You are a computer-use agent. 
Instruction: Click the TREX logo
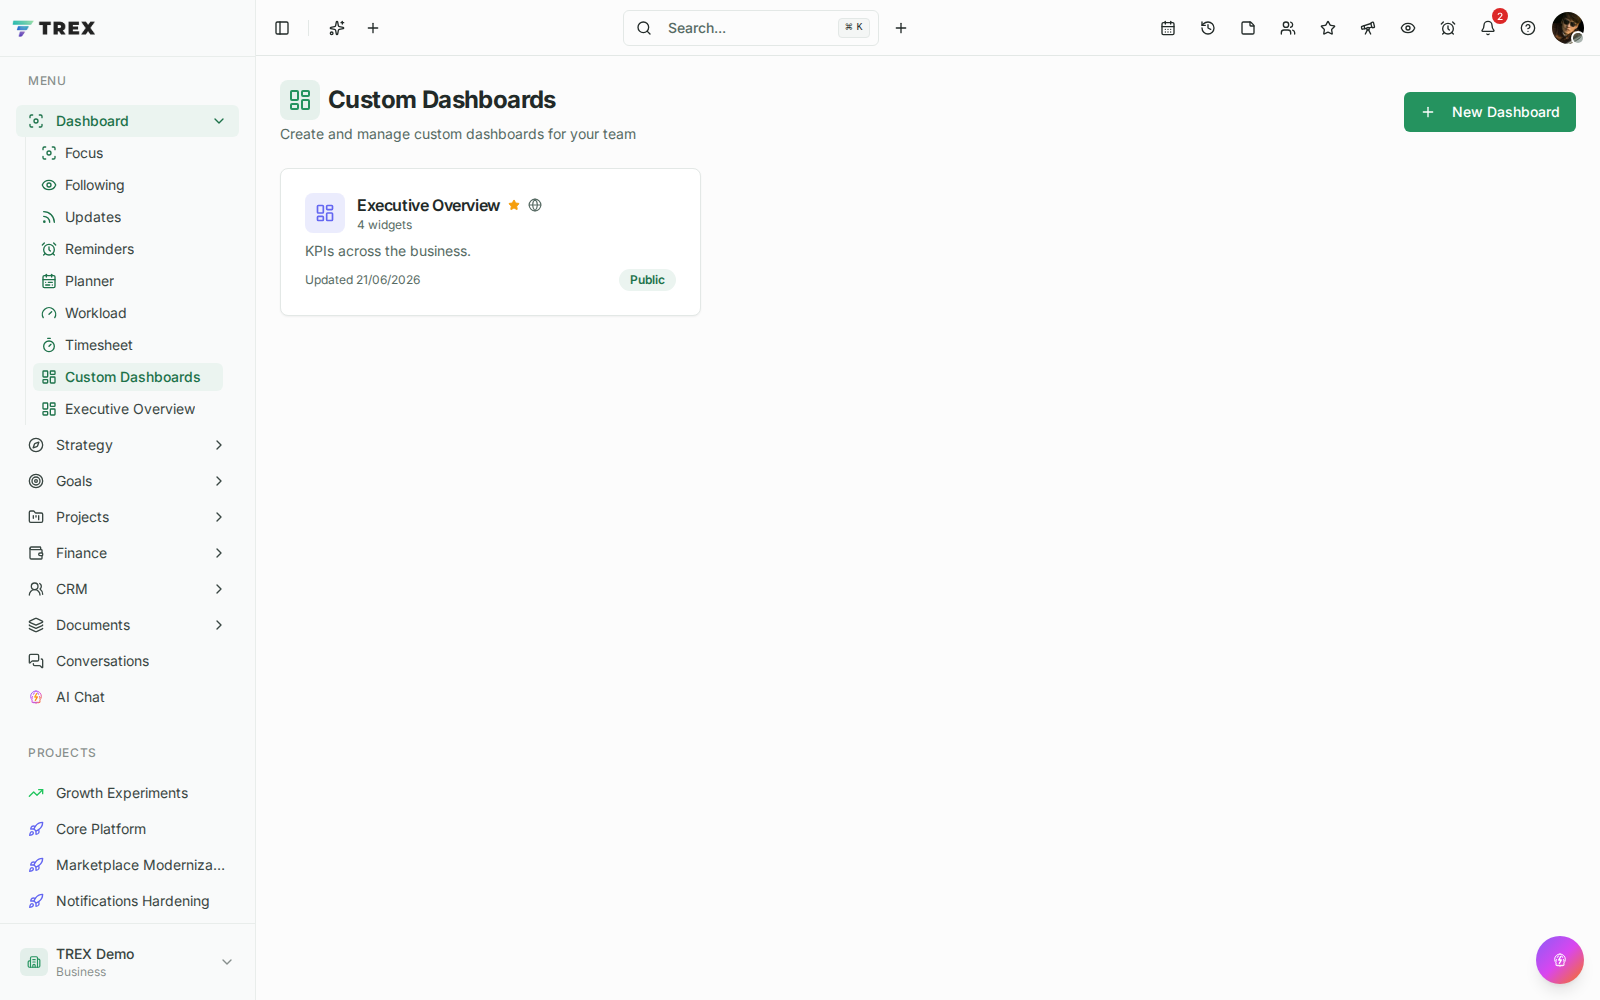(54, 28)
